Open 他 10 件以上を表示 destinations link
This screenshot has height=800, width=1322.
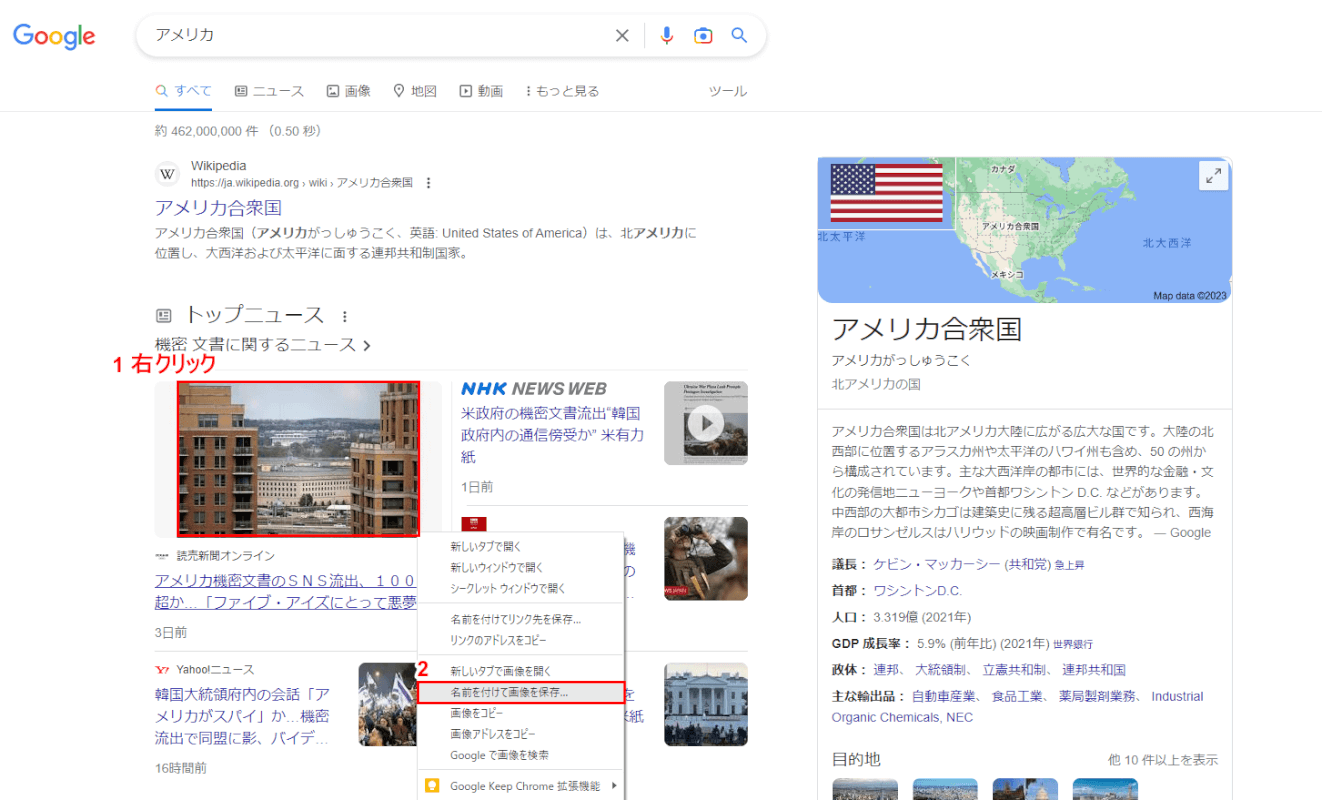pyautogui.click(x=1163, y=760)
